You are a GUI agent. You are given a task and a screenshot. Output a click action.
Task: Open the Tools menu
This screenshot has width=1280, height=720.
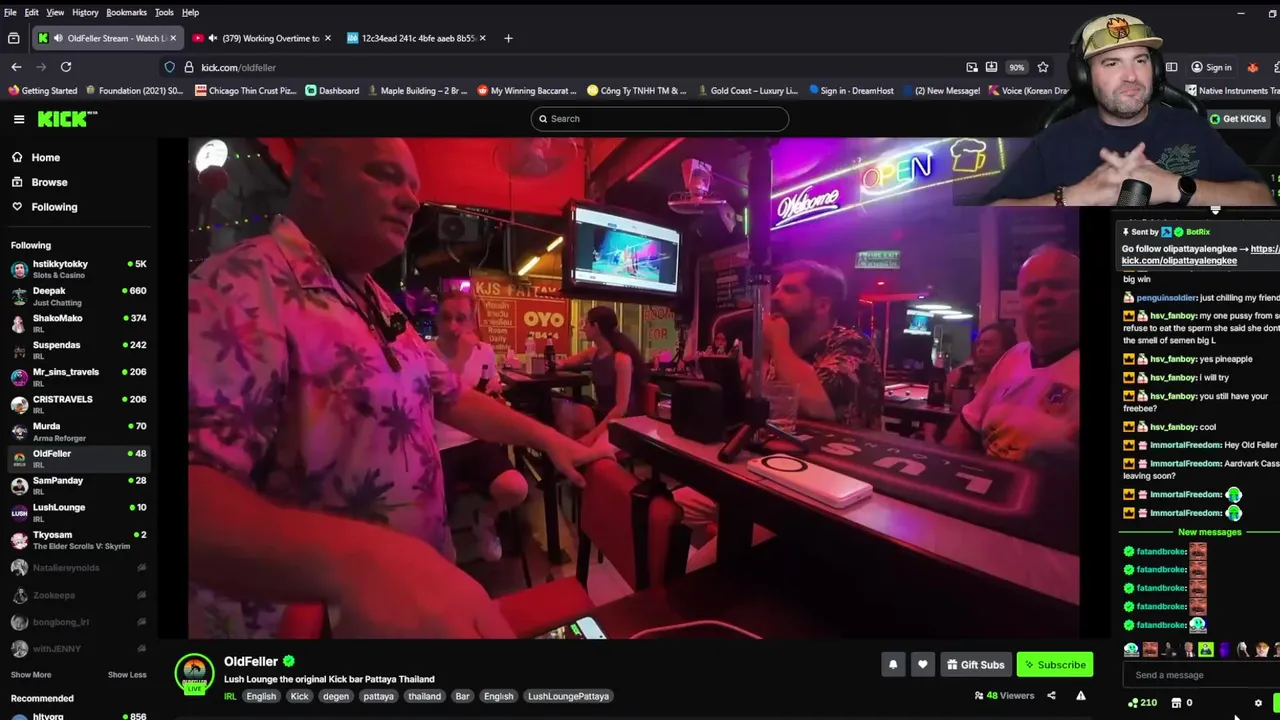tap(164, 12)
